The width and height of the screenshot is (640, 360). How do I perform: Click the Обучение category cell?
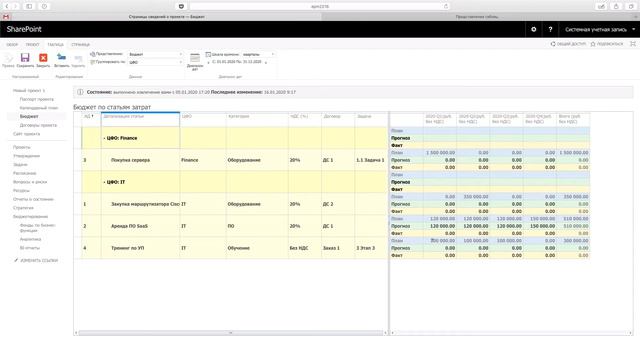point(257,248)
